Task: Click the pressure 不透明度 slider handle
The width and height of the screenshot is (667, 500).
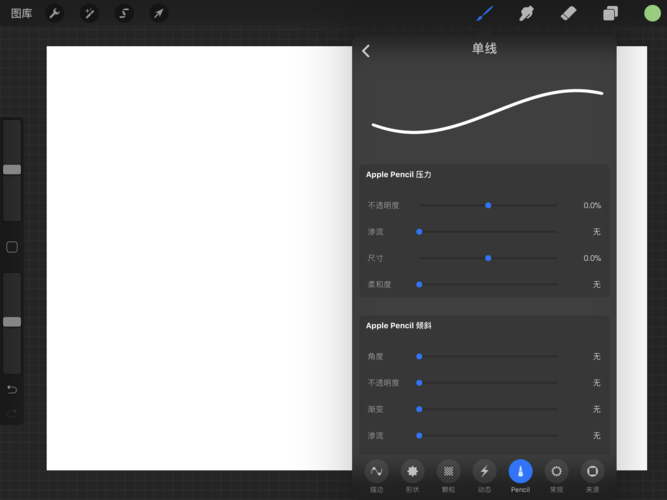Action: click(x=488, y=206)
